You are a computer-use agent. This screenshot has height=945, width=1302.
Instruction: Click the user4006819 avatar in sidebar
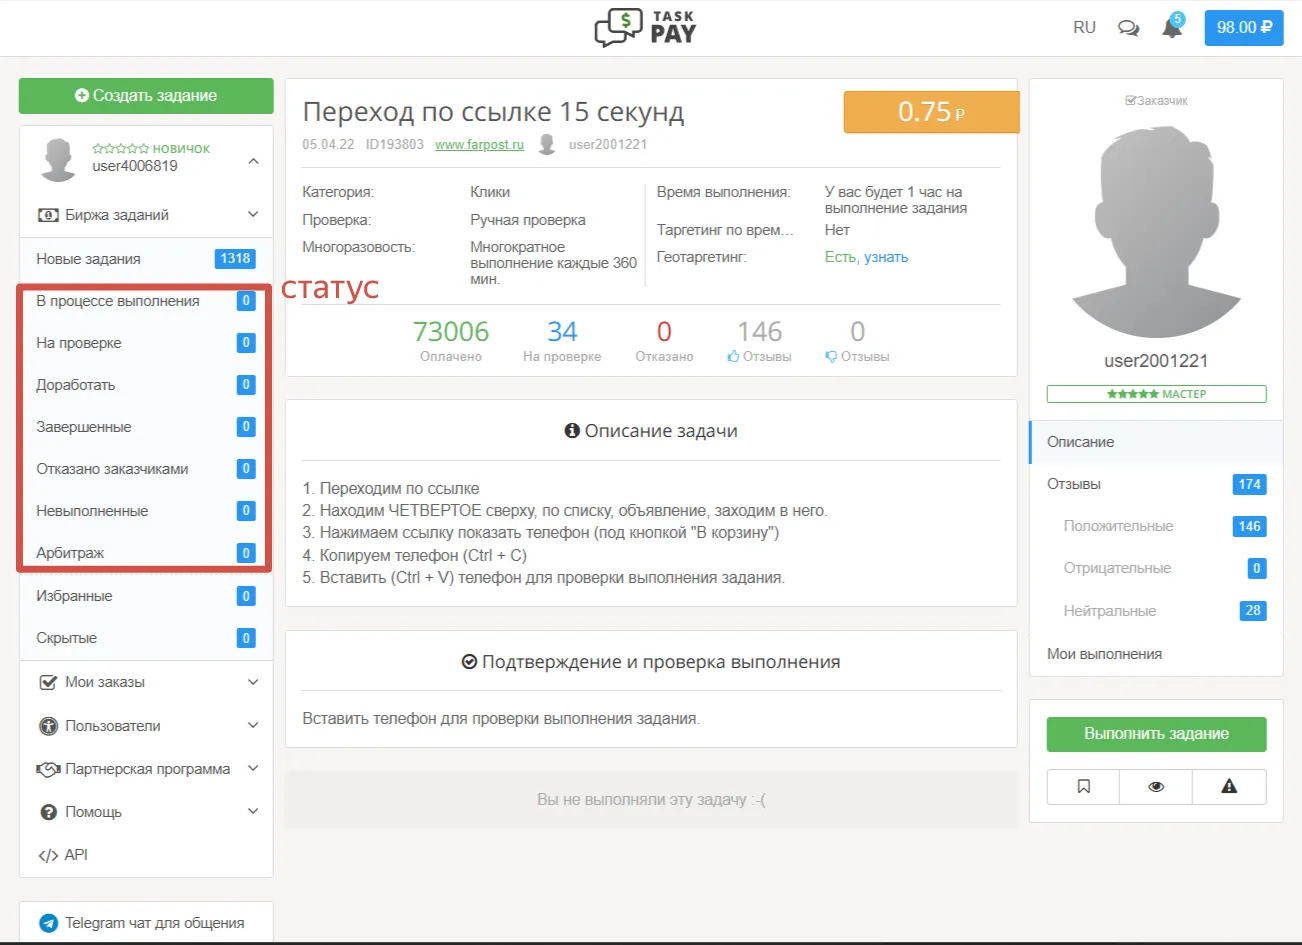(x=58, y=158)
